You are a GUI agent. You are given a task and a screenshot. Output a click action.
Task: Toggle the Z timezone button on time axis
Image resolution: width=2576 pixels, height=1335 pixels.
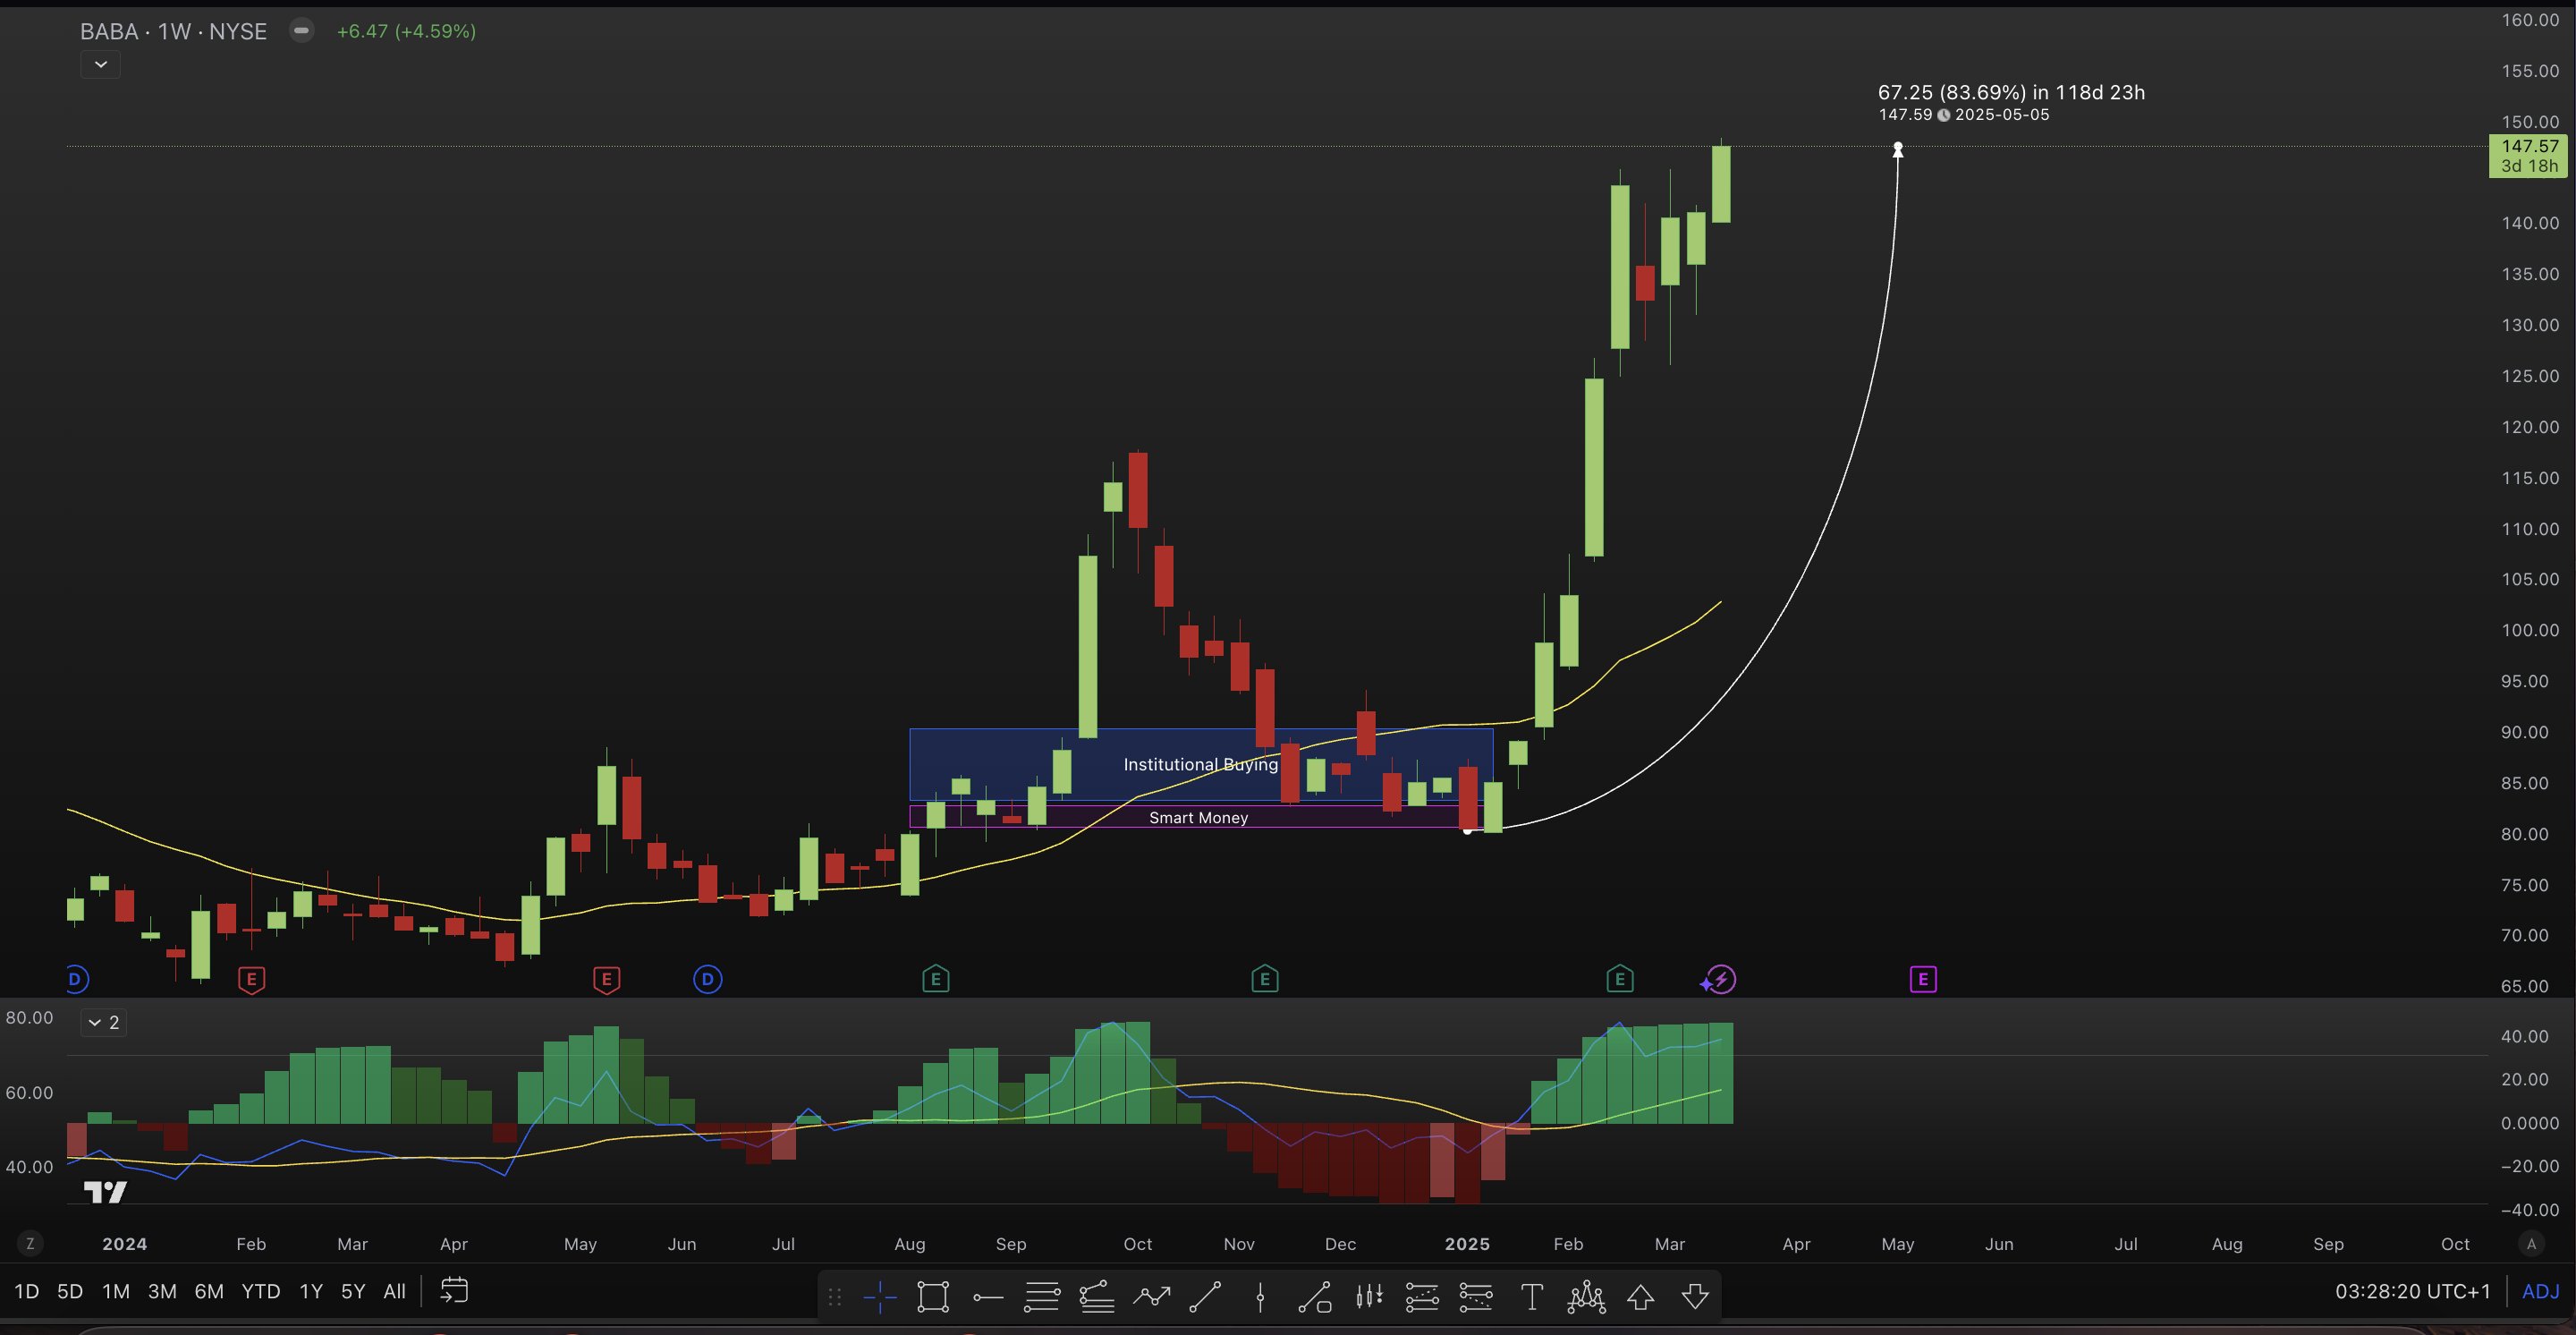coord(30,1244)
